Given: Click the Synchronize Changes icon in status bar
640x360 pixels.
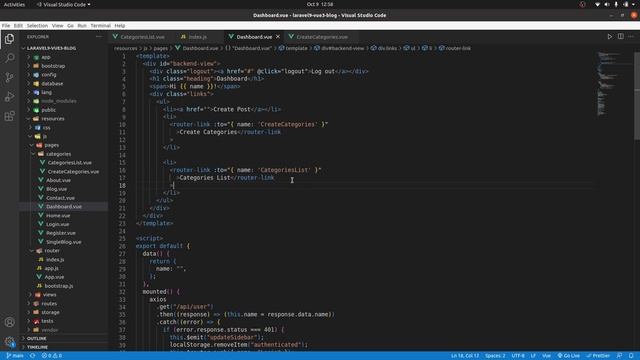Looking at the screenshot, I should tap(32, 356).
